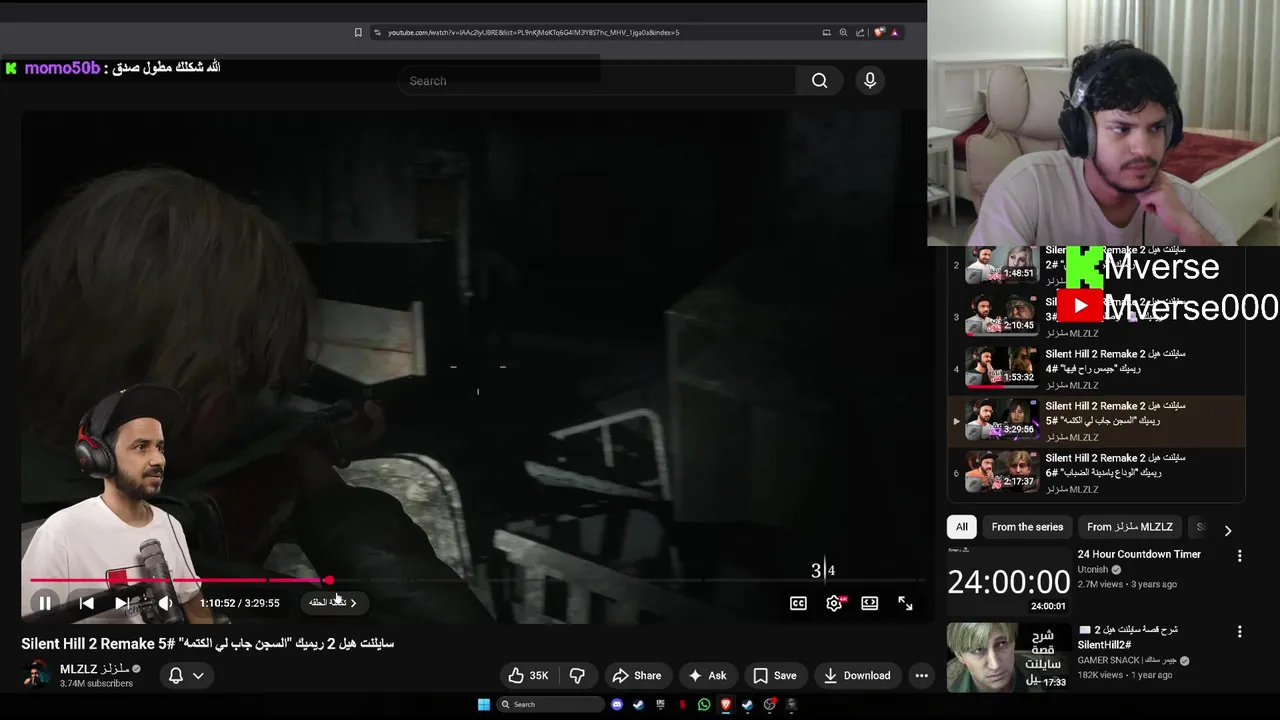Download the video
Viewport: 1280px width, 720px height.
[x=857, y=675]
